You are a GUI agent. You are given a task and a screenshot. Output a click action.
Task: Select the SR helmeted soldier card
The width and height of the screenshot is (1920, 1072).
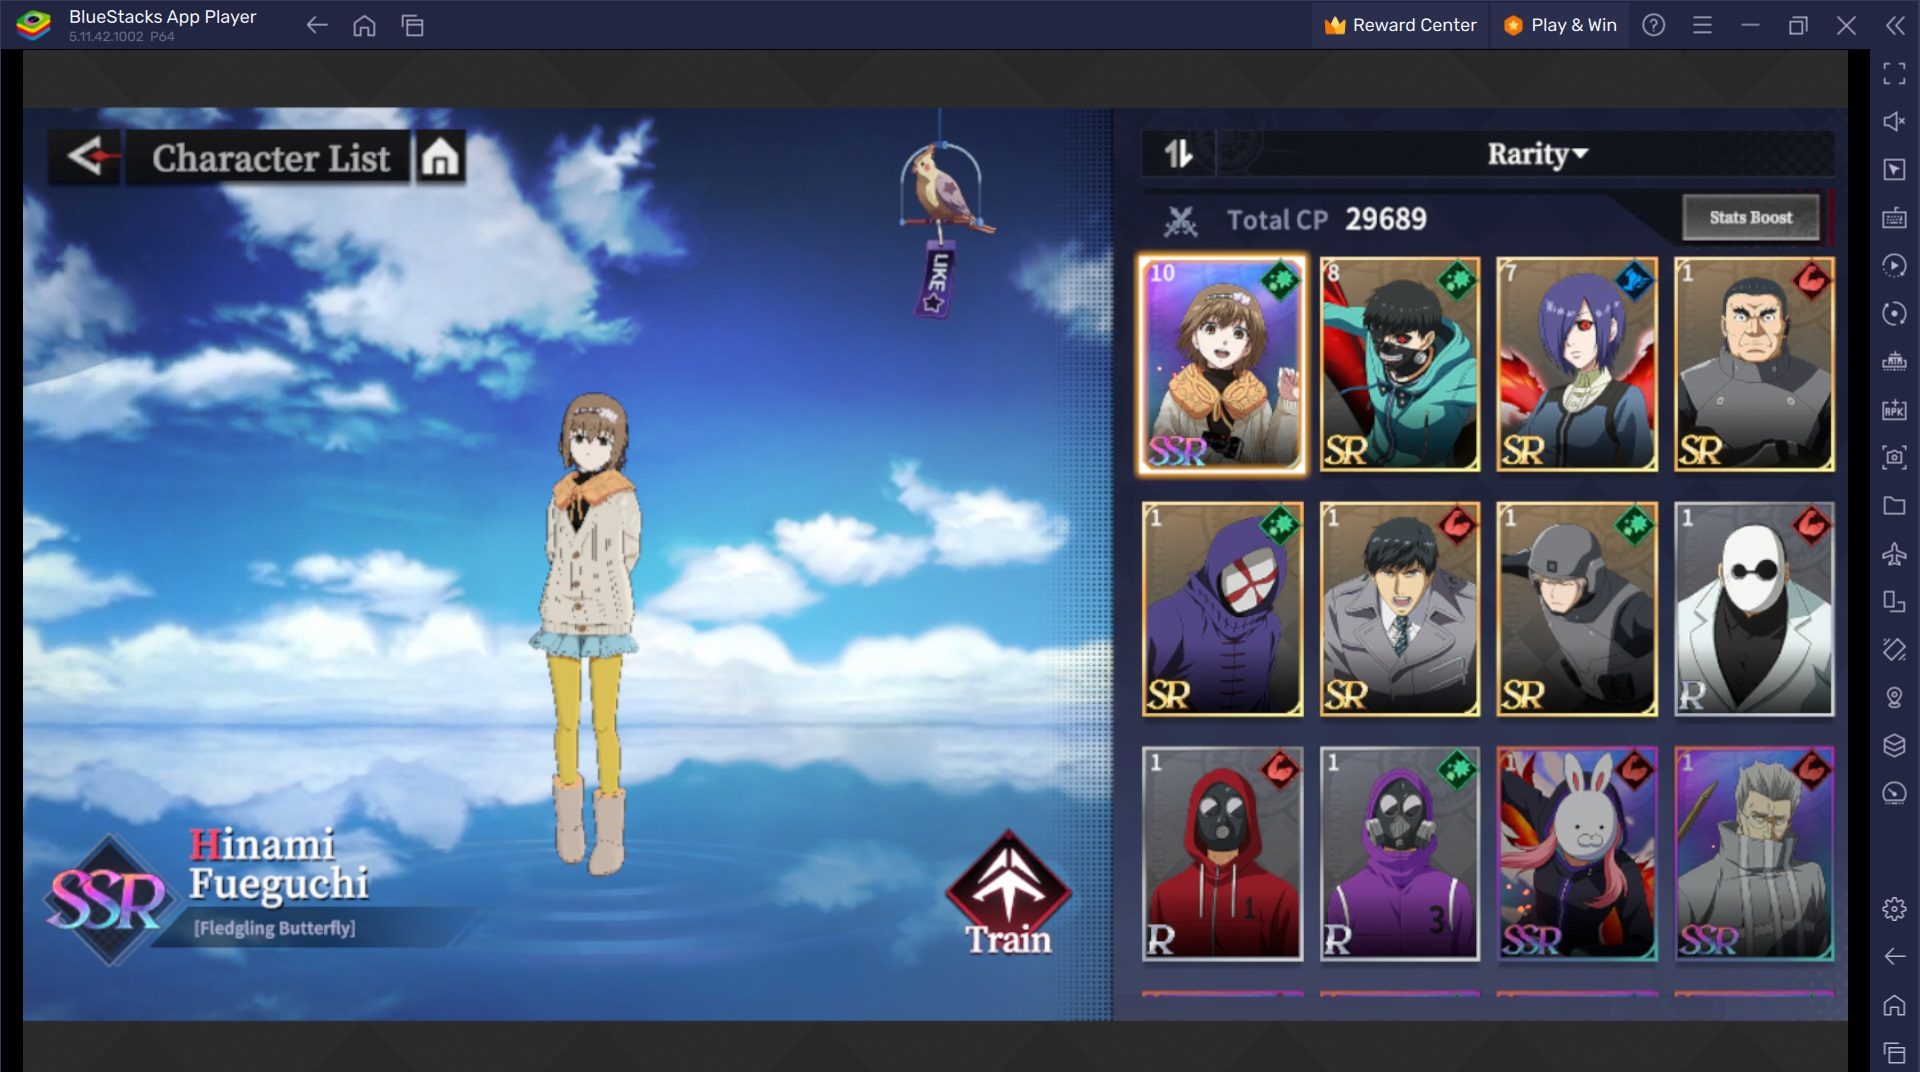click(1576, 609)
